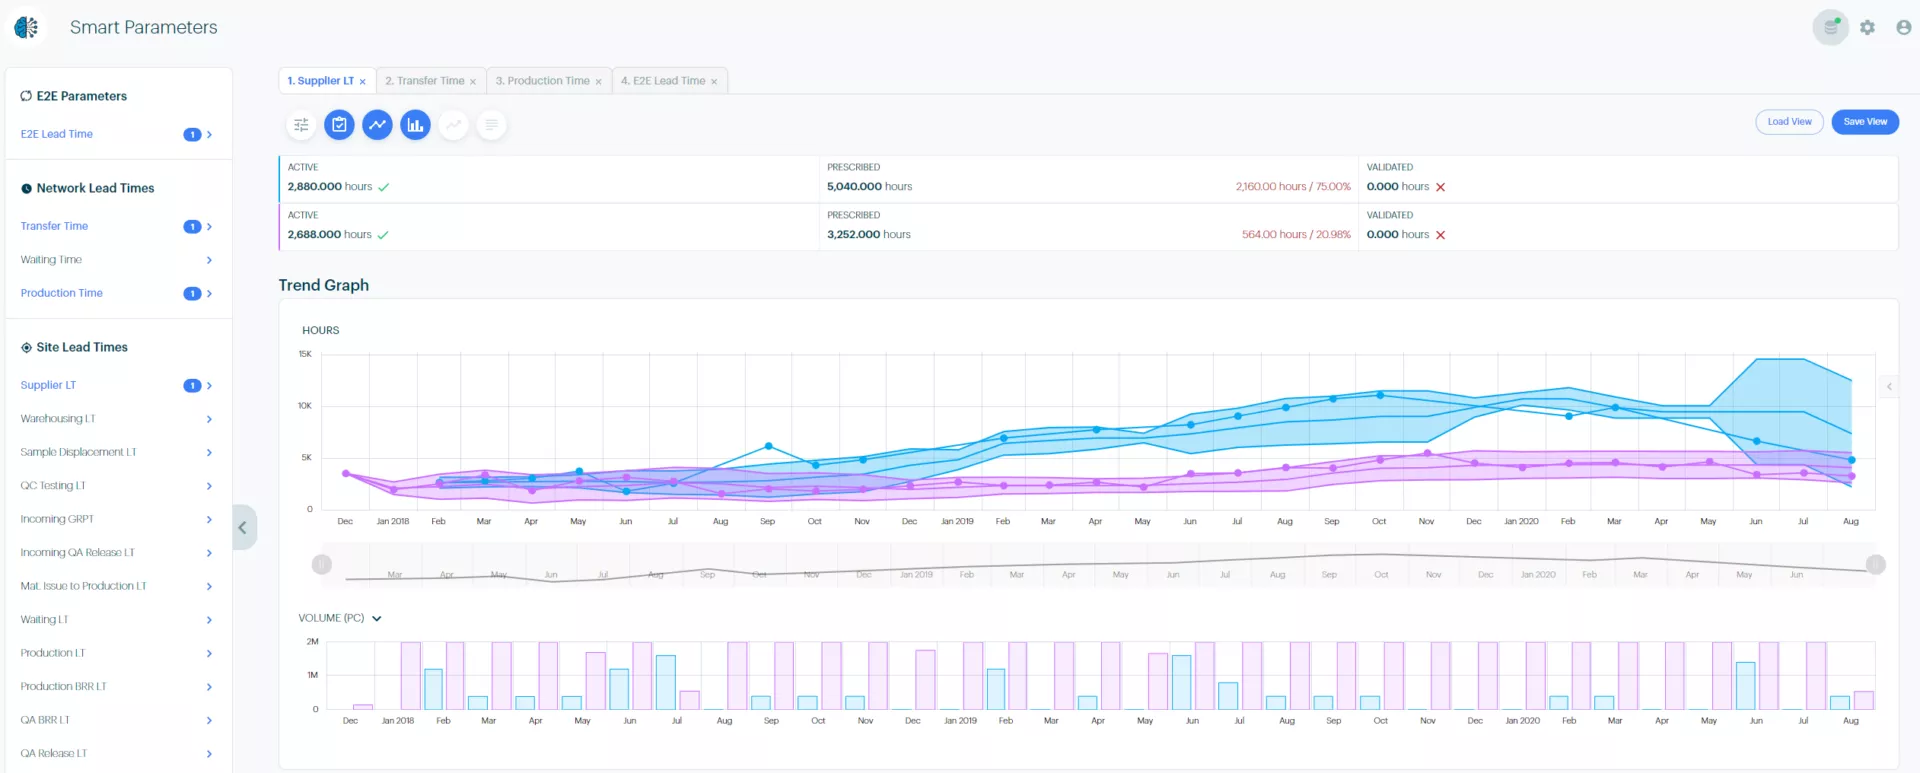Enable the faded text list view
The width and height of the screenshot is (1920, 773).
[x=491, y=125]
